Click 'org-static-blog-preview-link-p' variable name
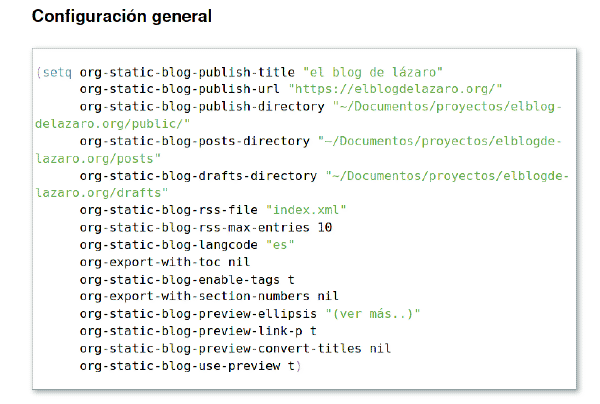600x404 pixels. [191, 331]
